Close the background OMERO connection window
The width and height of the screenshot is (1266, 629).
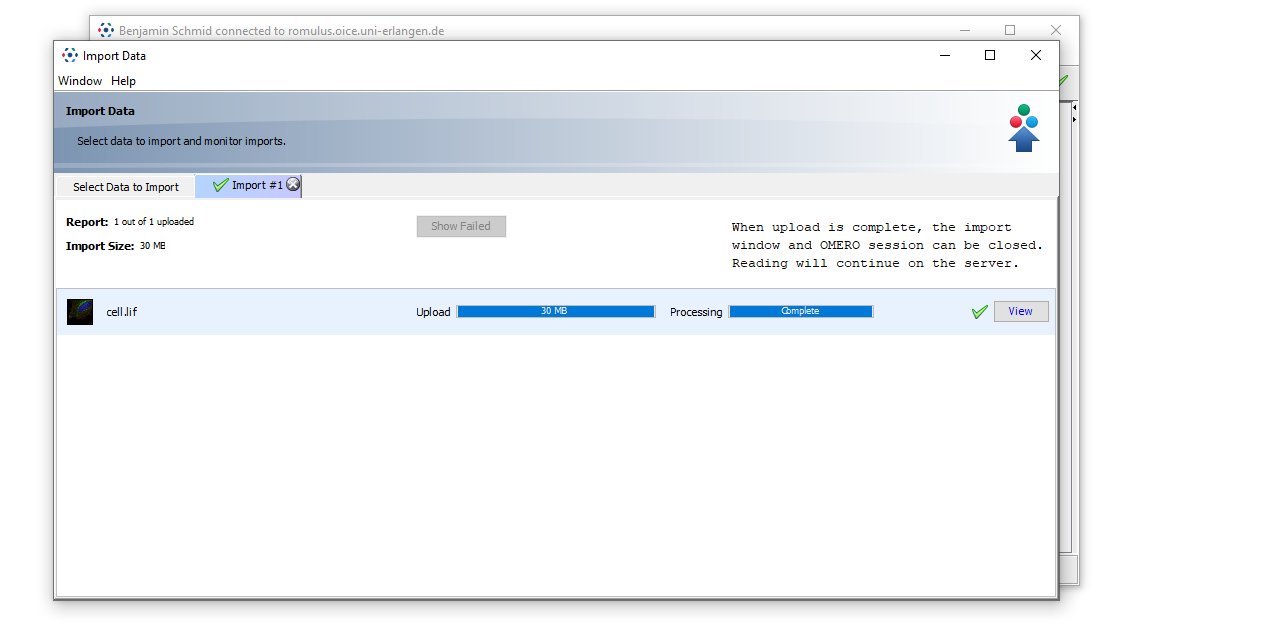(x=1055, y=30)
